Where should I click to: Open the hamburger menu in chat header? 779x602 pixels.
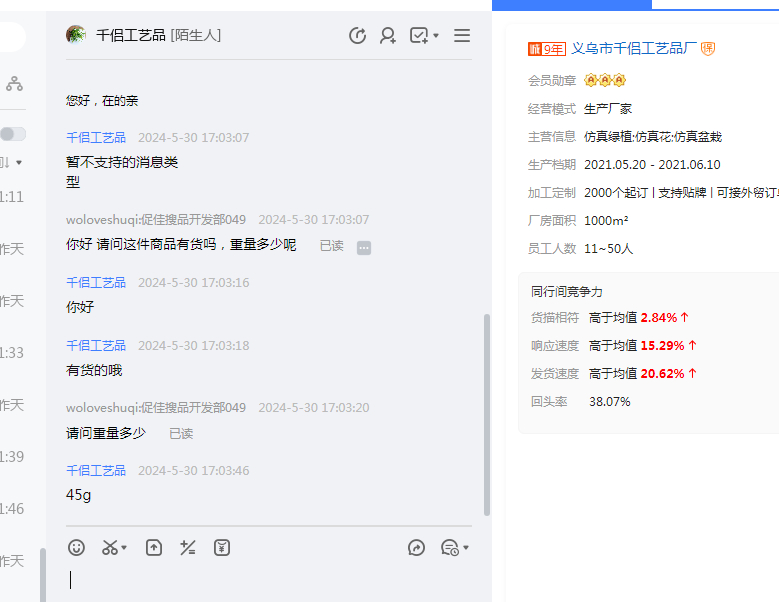pos(462,36)
